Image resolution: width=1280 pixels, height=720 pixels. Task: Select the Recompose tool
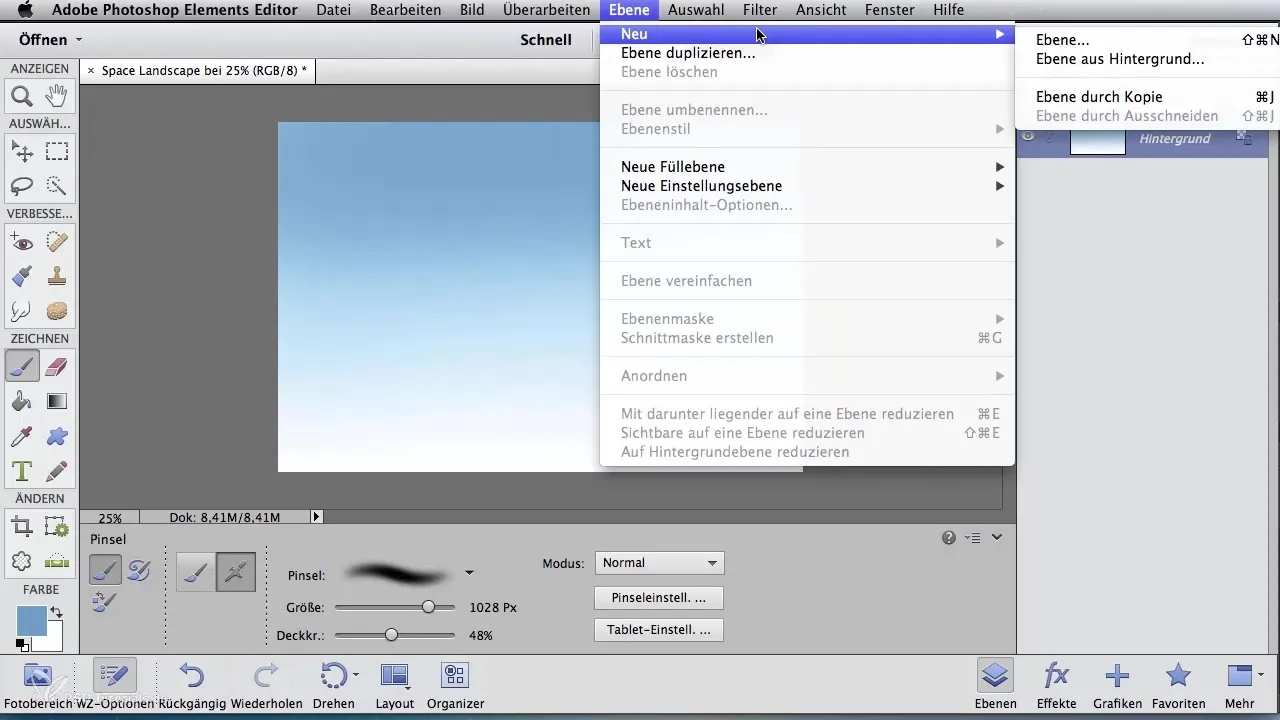[57, 527]
